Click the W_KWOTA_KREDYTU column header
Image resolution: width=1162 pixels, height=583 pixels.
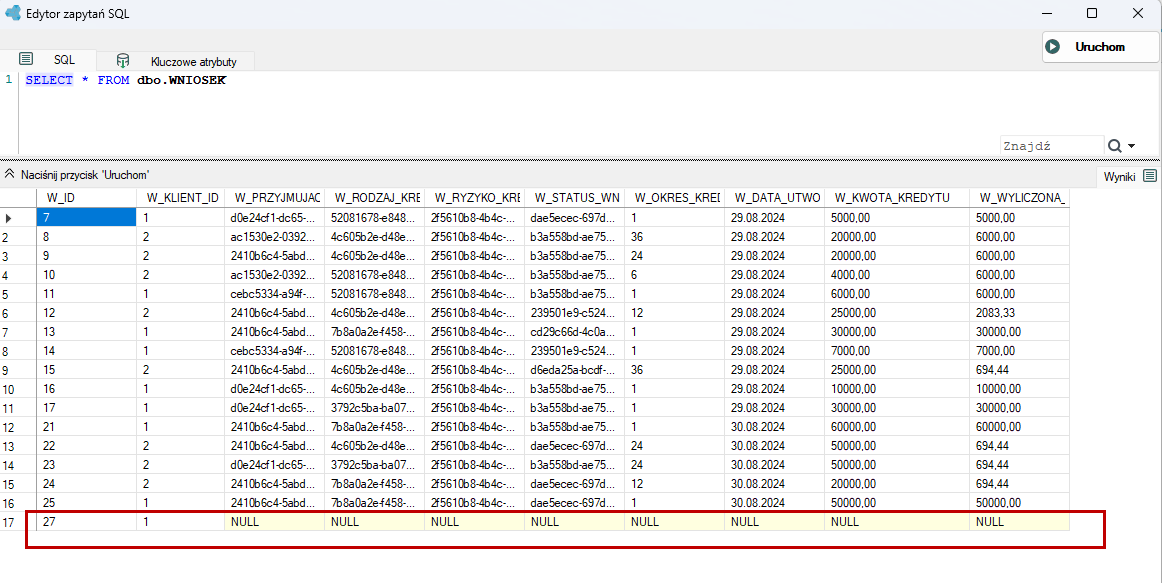[x=896, y=198]
